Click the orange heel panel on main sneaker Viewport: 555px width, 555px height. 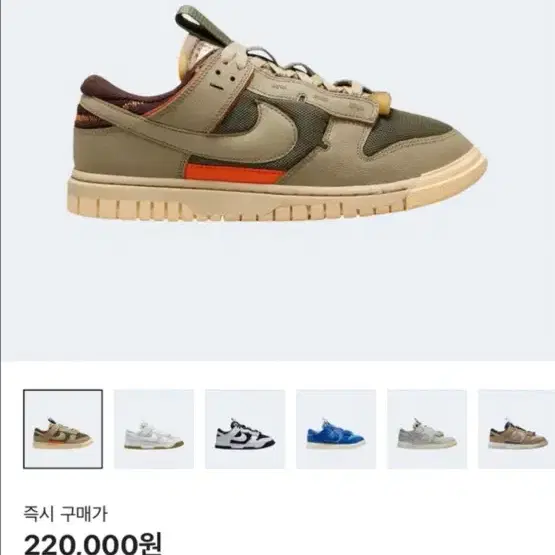click(234, 173)
